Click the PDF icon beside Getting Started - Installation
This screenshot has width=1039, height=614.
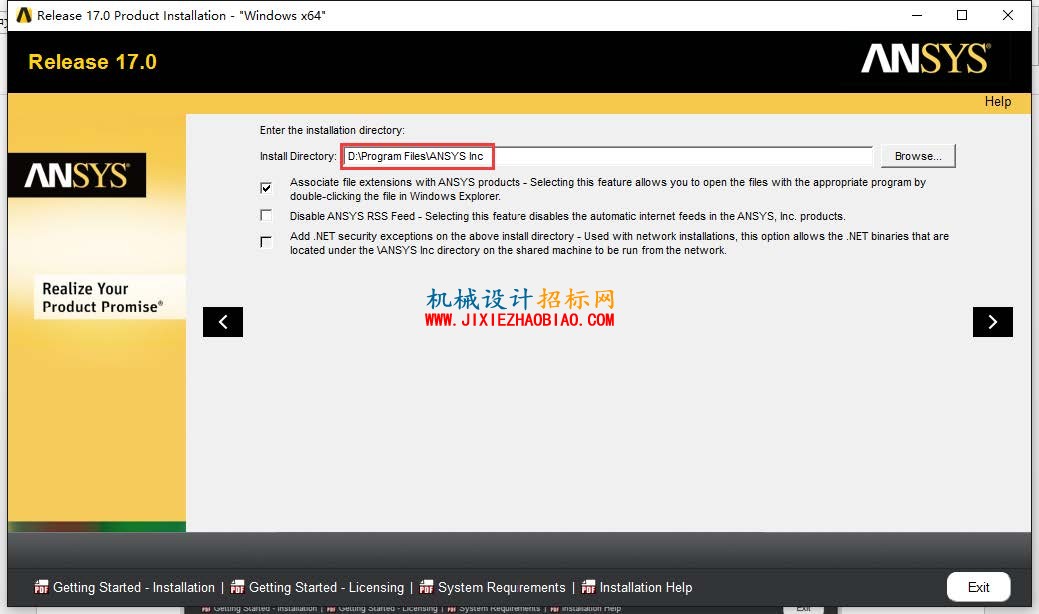coord(41,588)
